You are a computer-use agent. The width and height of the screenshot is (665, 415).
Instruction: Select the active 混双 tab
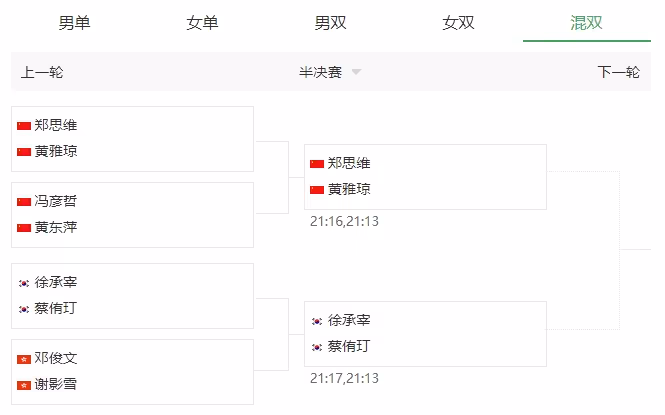587,22
